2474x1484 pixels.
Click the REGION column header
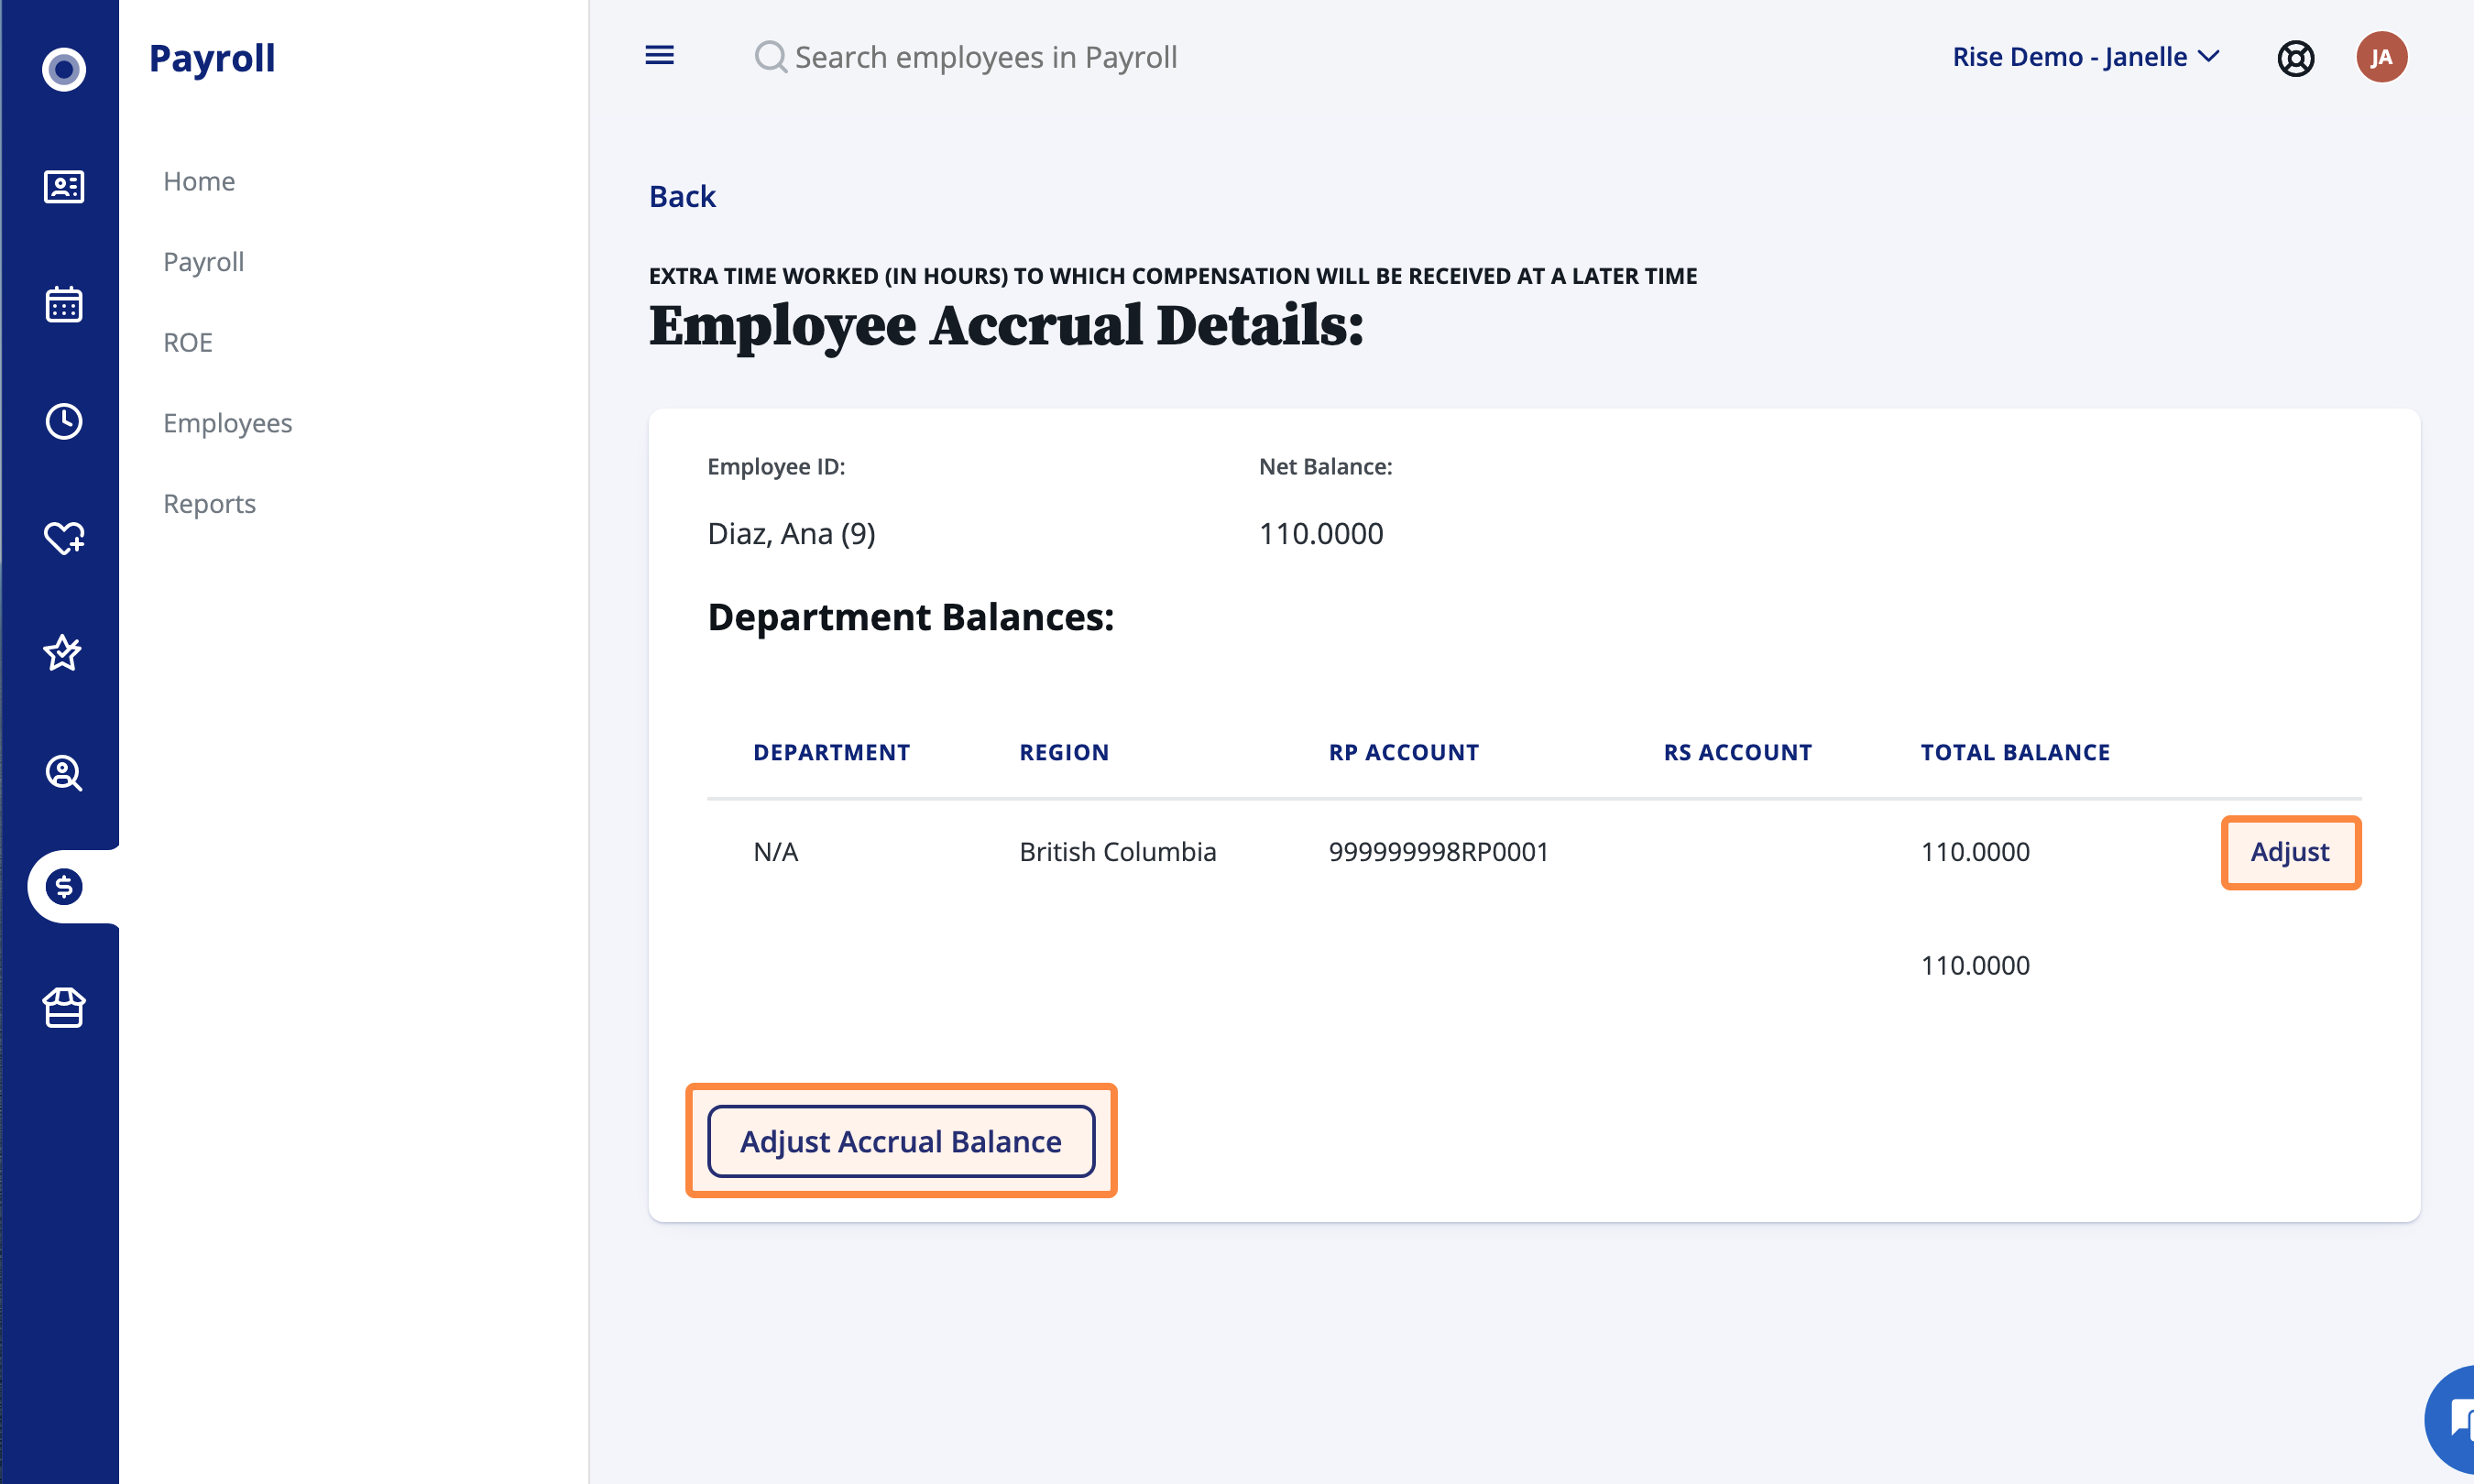tap(1064, 752)
